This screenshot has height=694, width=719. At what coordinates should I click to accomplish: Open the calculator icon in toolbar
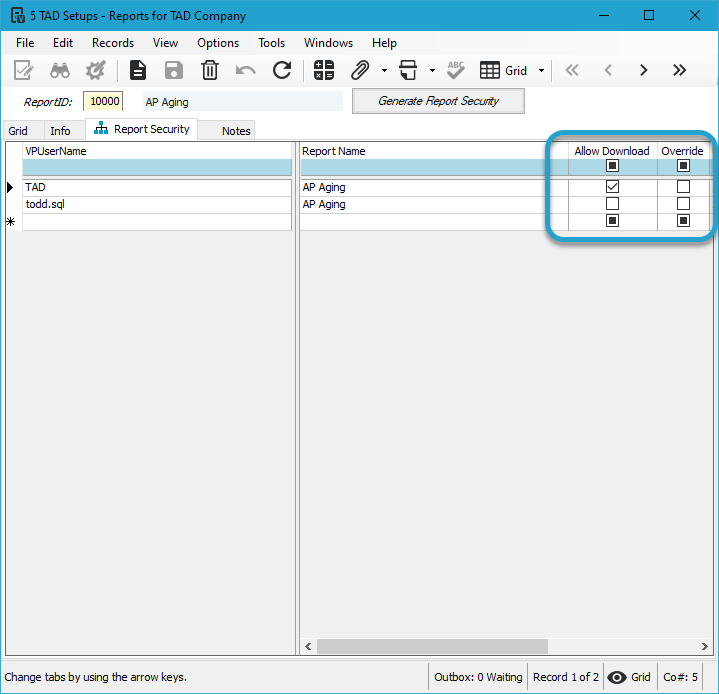coord(324,71)
